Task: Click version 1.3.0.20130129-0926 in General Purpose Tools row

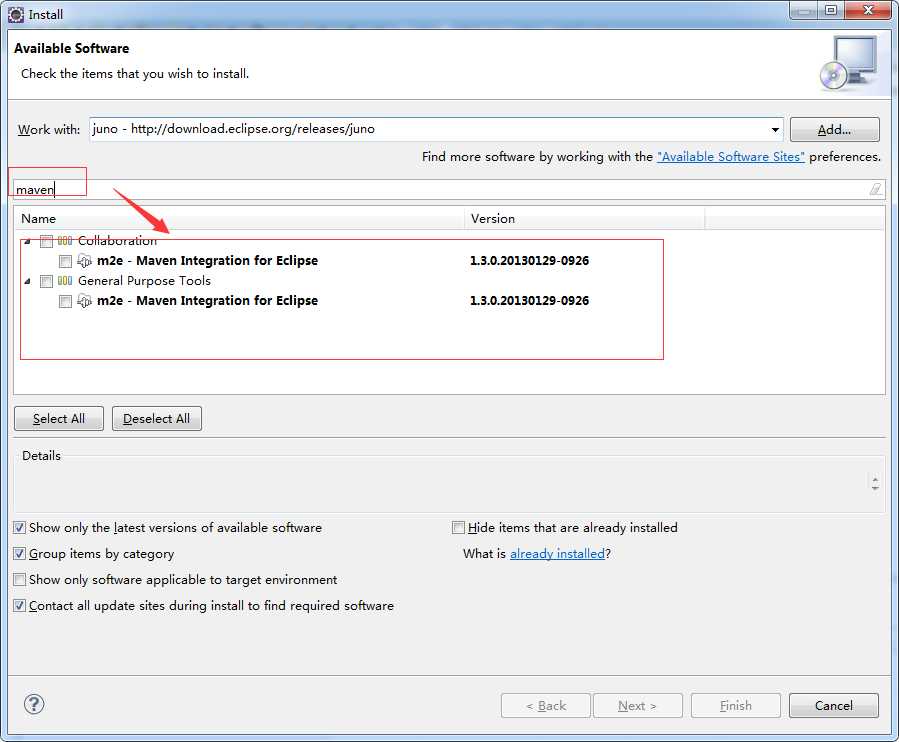Action: click(530, 301)
